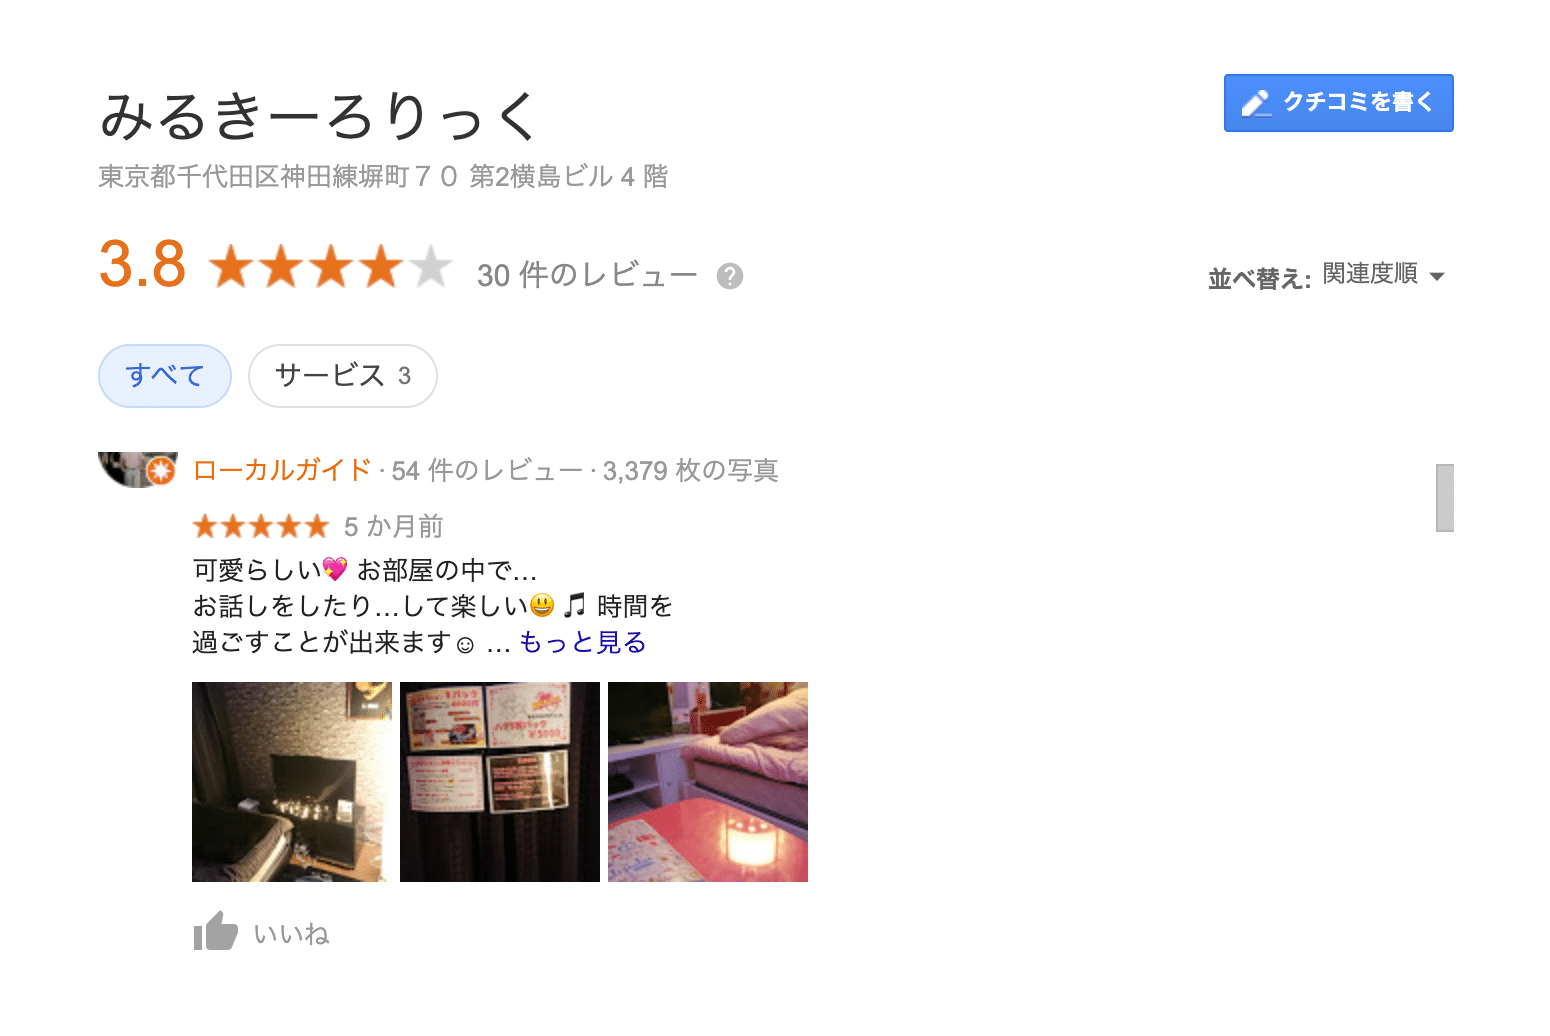This screenshot has width=1550, height=1036.
Task: Select the すべて filter chip
Action: pyautogui.click(x=165, y=376)
